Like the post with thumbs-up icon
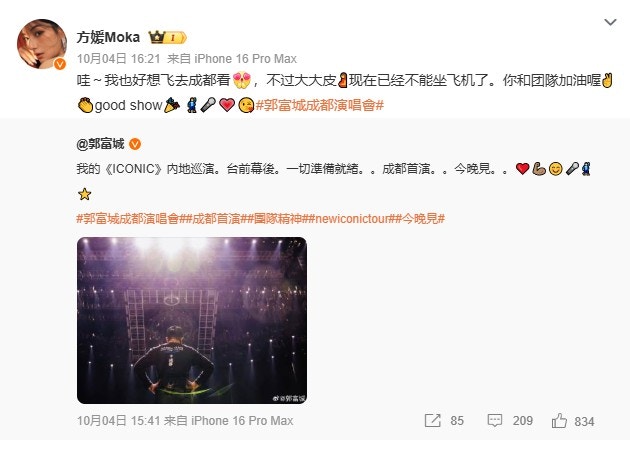 tap(559, 421)
